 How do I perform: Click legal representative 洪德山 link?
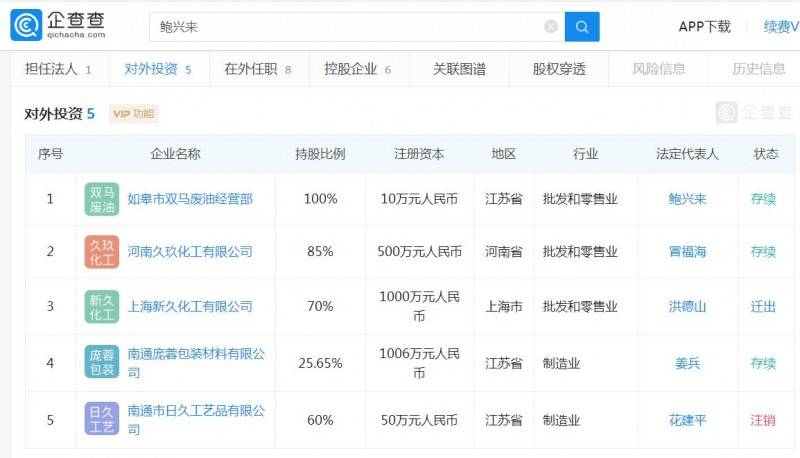pyautogui.click(x=687, y=306)
